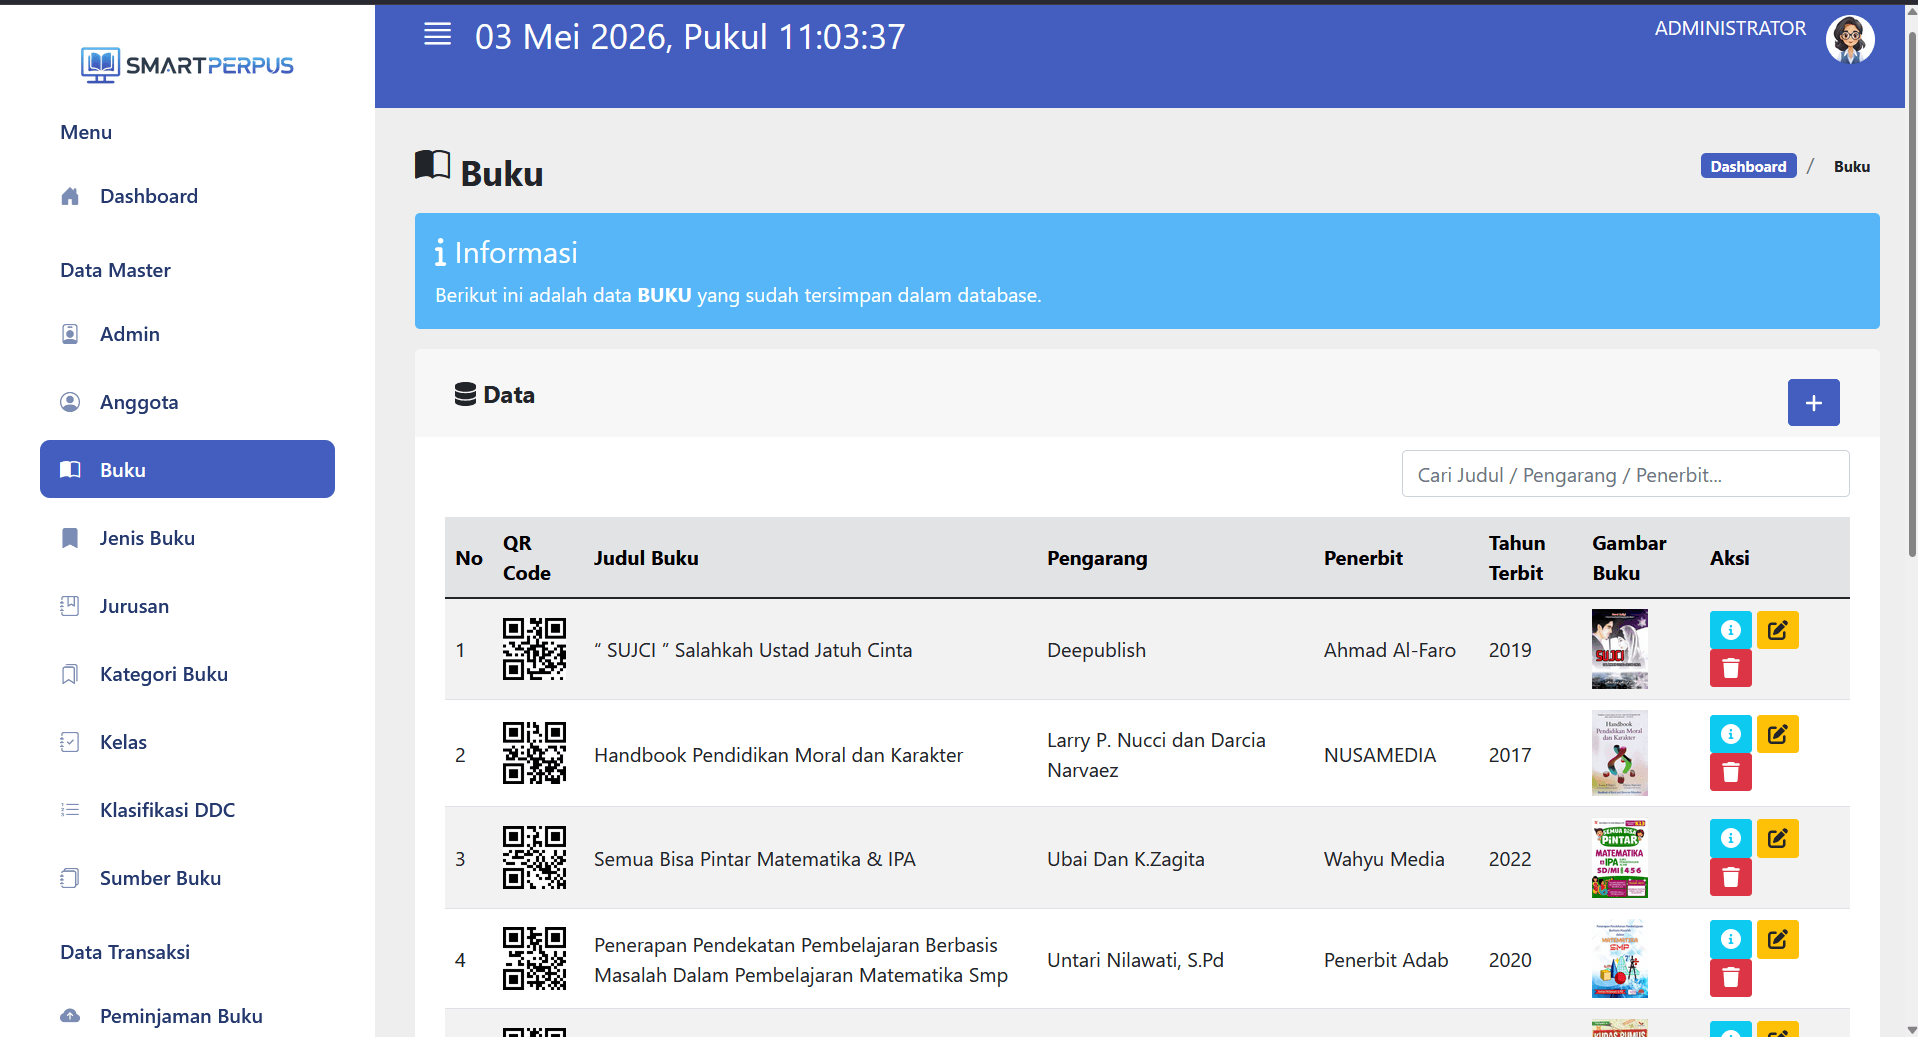1918x1037 pixels.
Task: Navigate to Jurusan page
Action: point(187,606)
